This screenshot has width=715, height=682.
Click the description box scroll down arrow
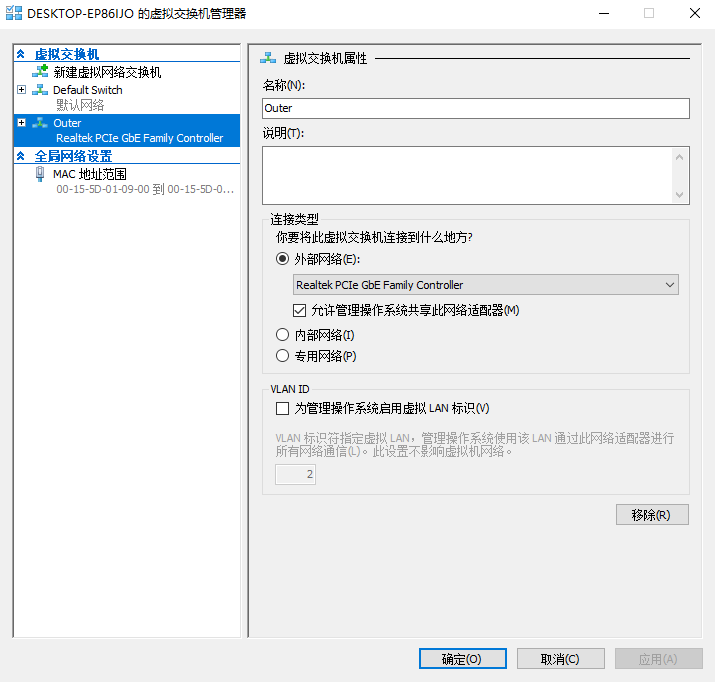[x=679, y=195]
